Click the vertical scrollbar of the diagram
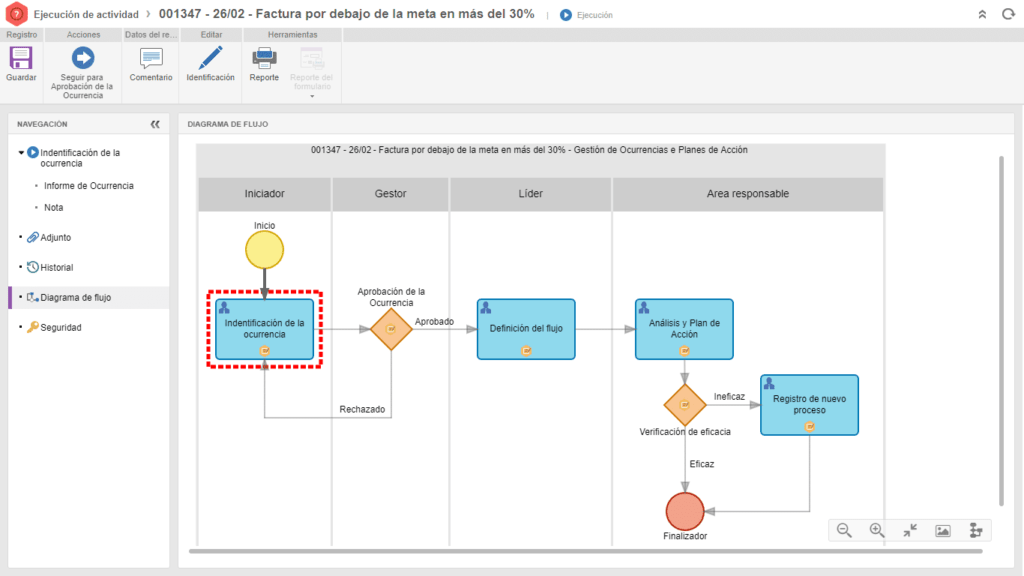The image size is (1024, 576). coord(1001,330)
